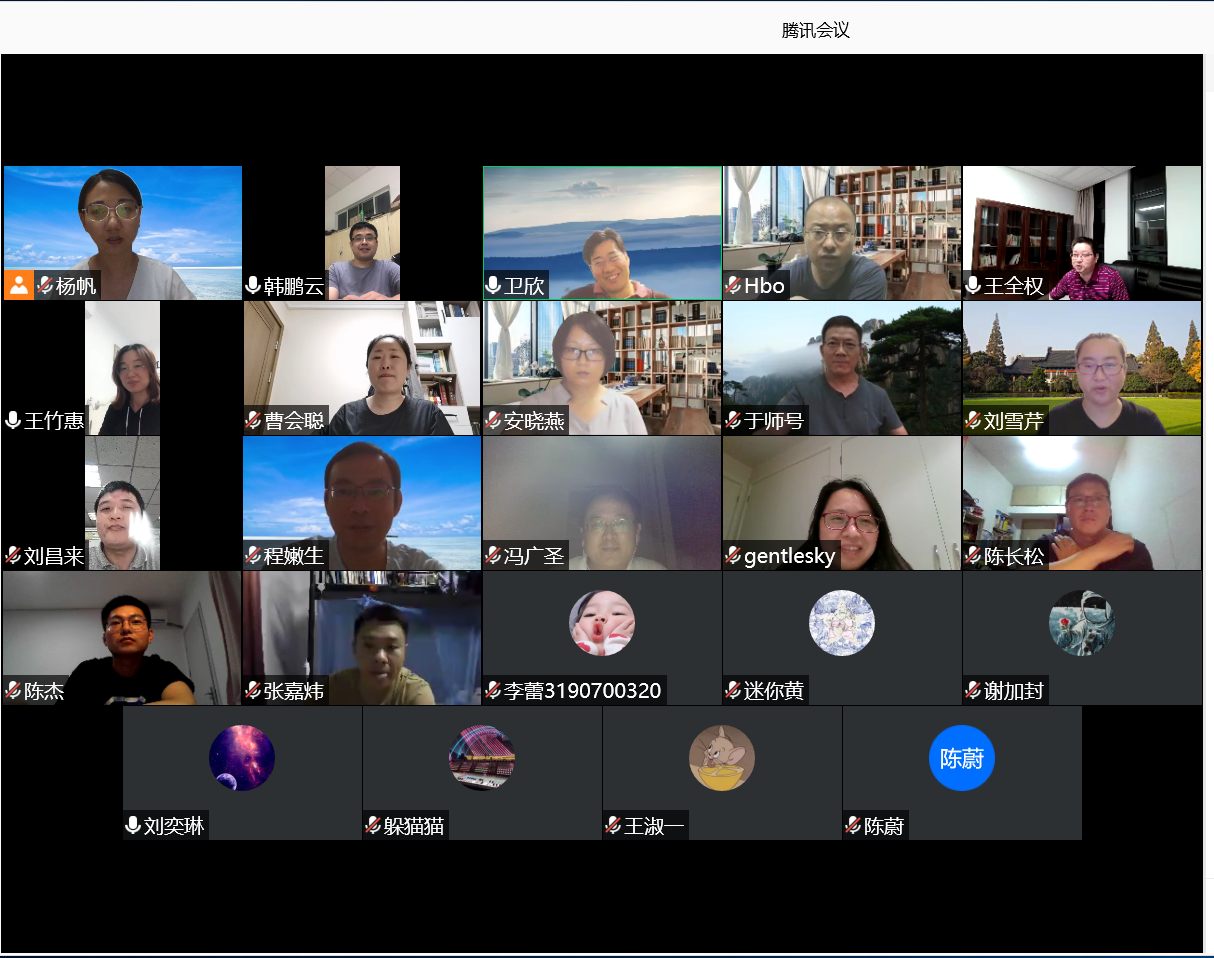The height and width of the screenshot is (958, 1214).
Task: Click 王全权's microphone icon
Action: click(x=973, y=286)
